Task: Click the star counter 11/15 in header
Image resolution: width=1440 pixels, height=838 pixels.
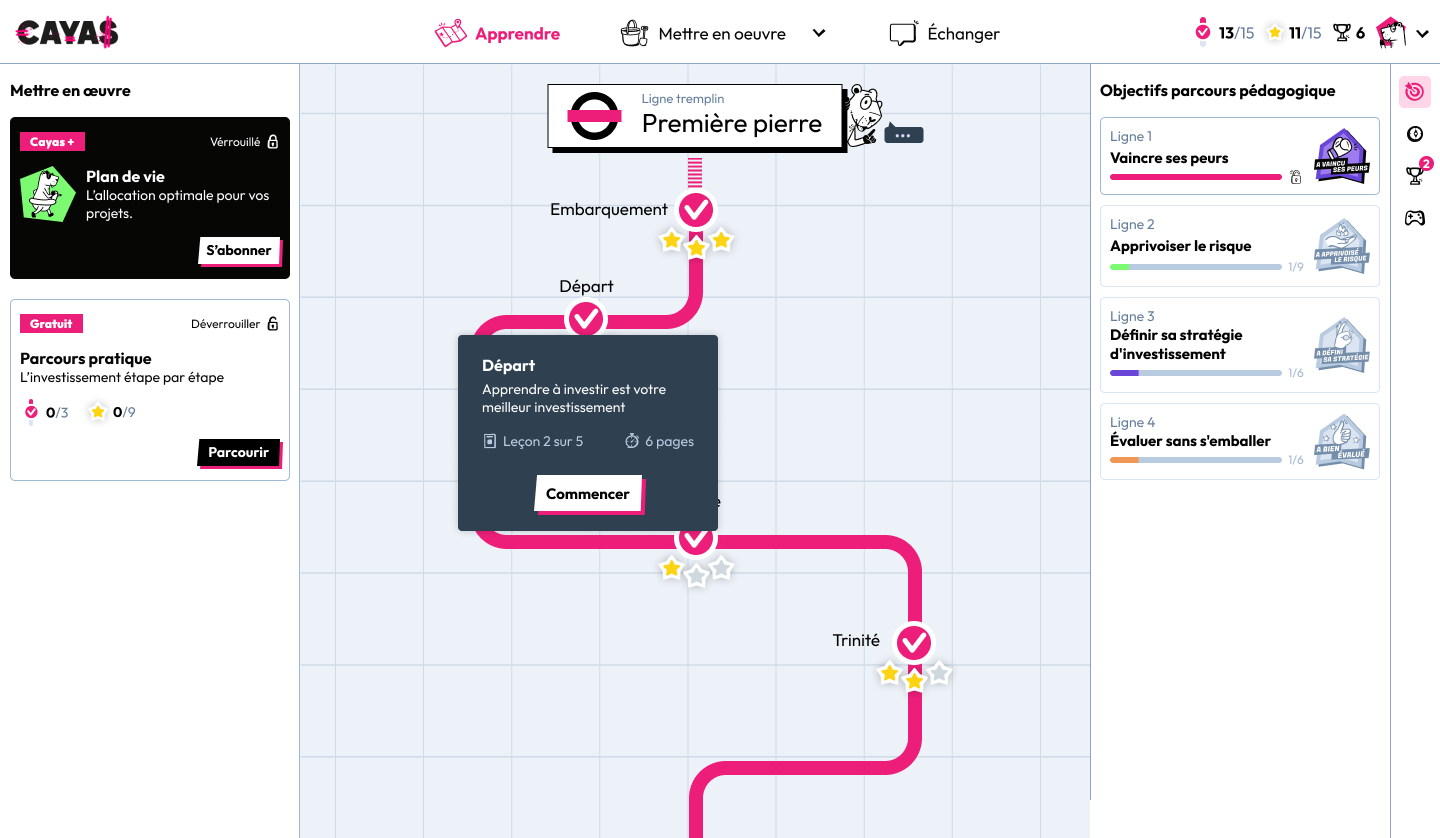Action: pyautogui.click(x=1293, y=32)
